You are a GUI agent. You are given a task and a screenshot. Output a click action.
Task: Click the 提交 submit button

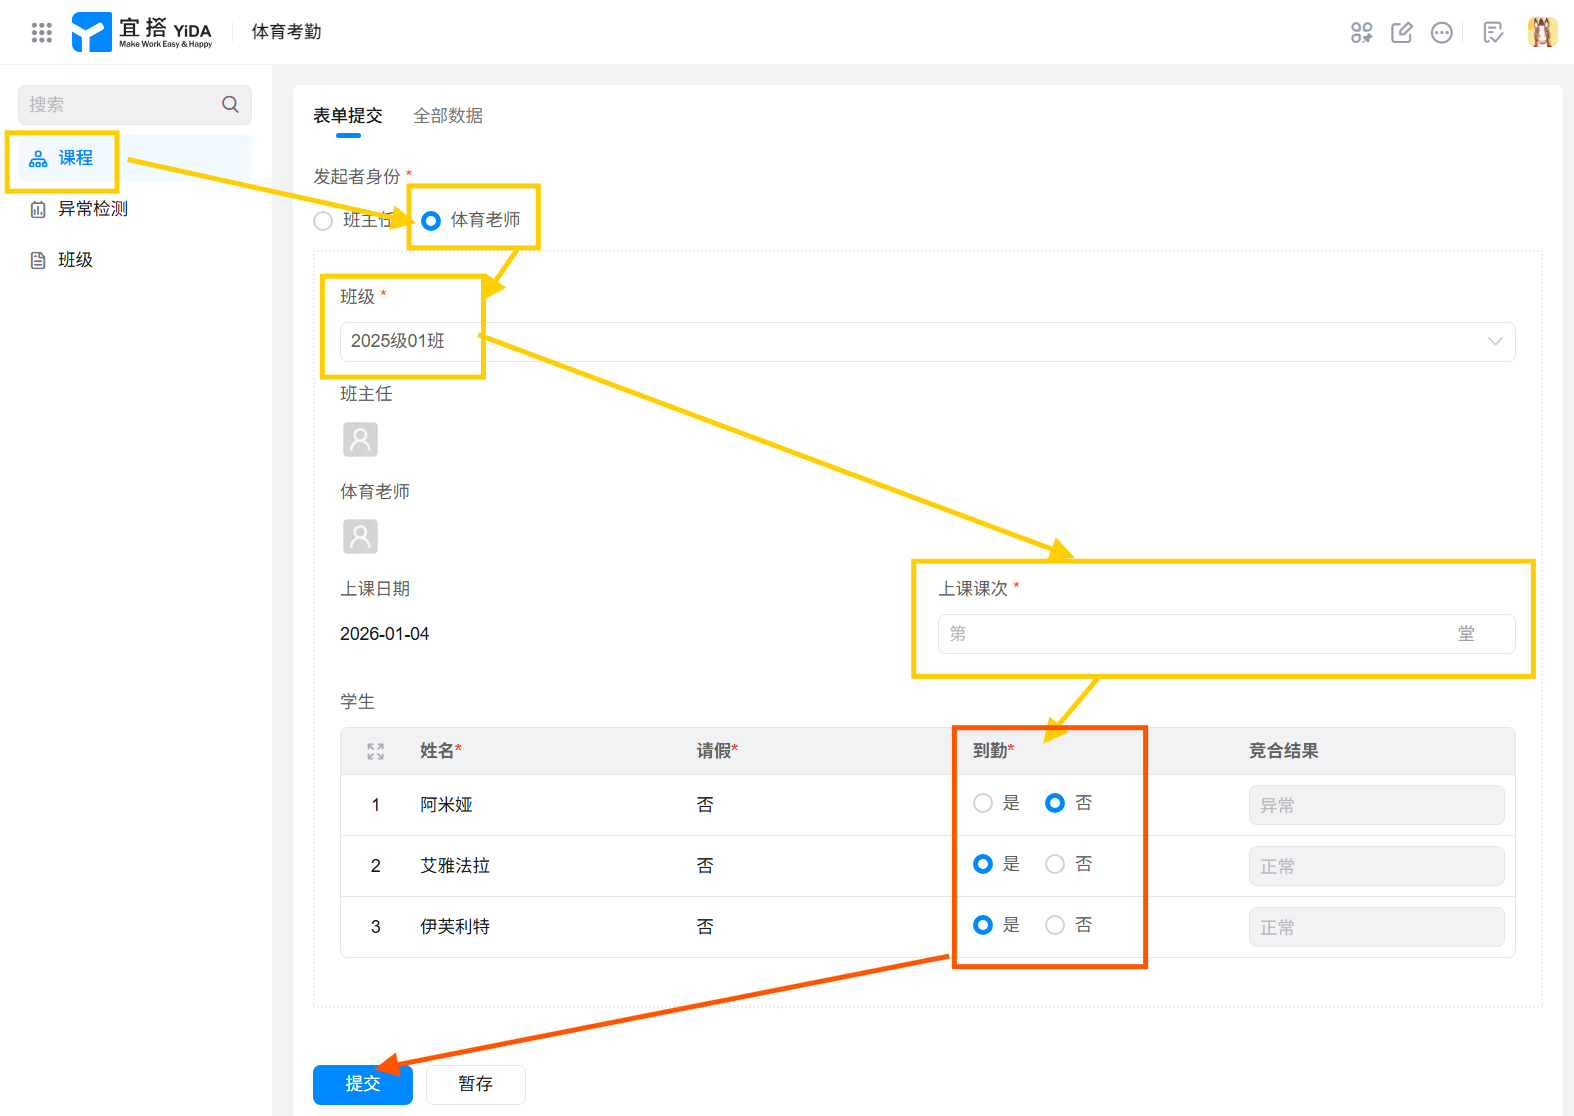pyautogui.click(x=362, y=1084)
